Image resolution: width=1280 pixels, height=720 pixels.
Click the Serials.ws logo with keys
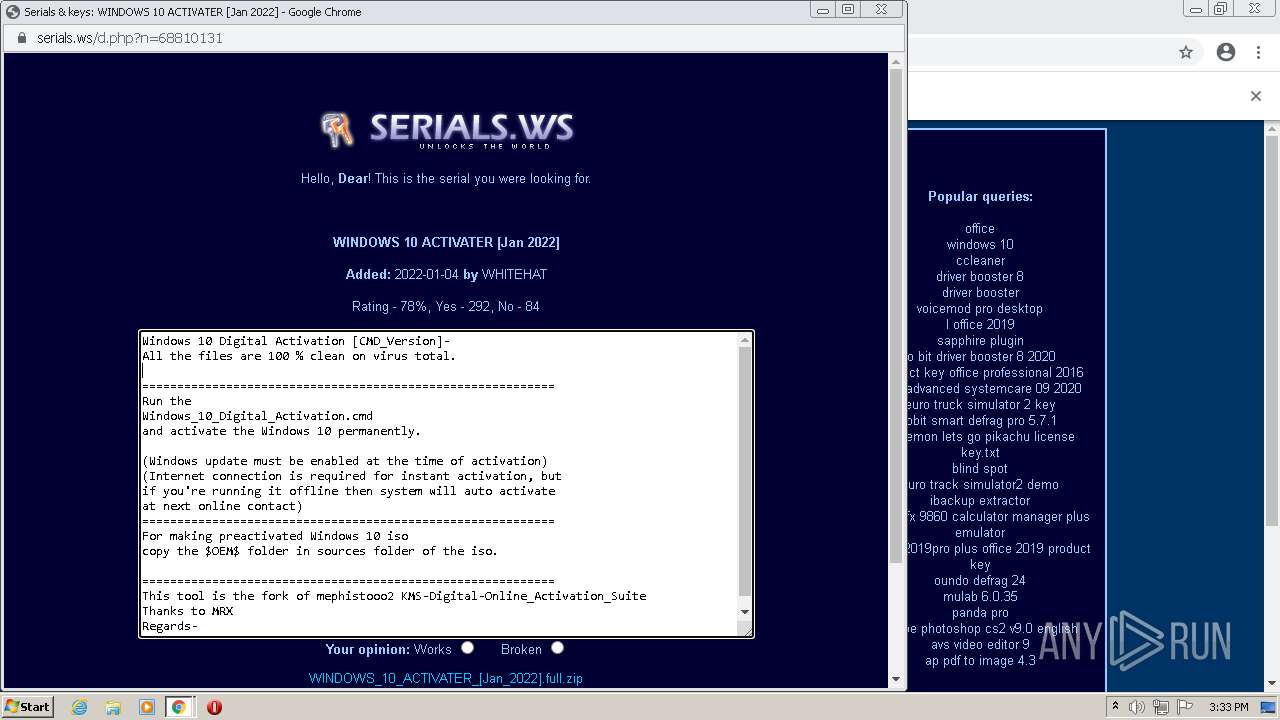447,129
